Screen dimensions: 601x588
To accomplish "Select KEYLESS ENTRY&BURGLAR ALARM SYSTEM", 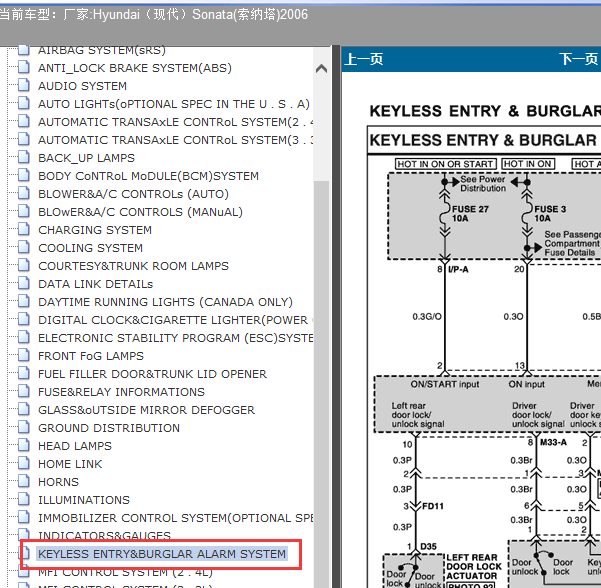I will (162, 554).
